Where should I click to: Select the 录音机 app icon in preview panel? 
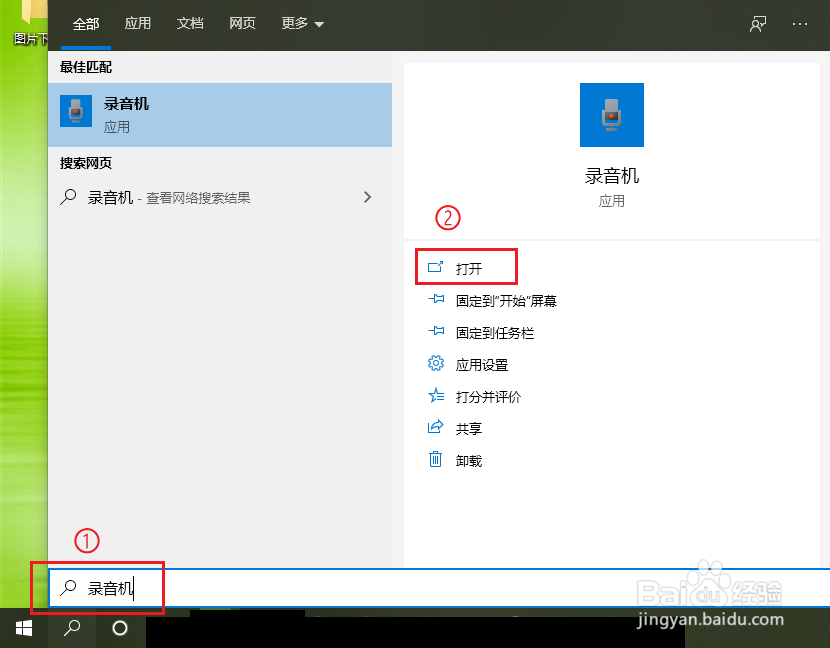click(x=611, y=114)
